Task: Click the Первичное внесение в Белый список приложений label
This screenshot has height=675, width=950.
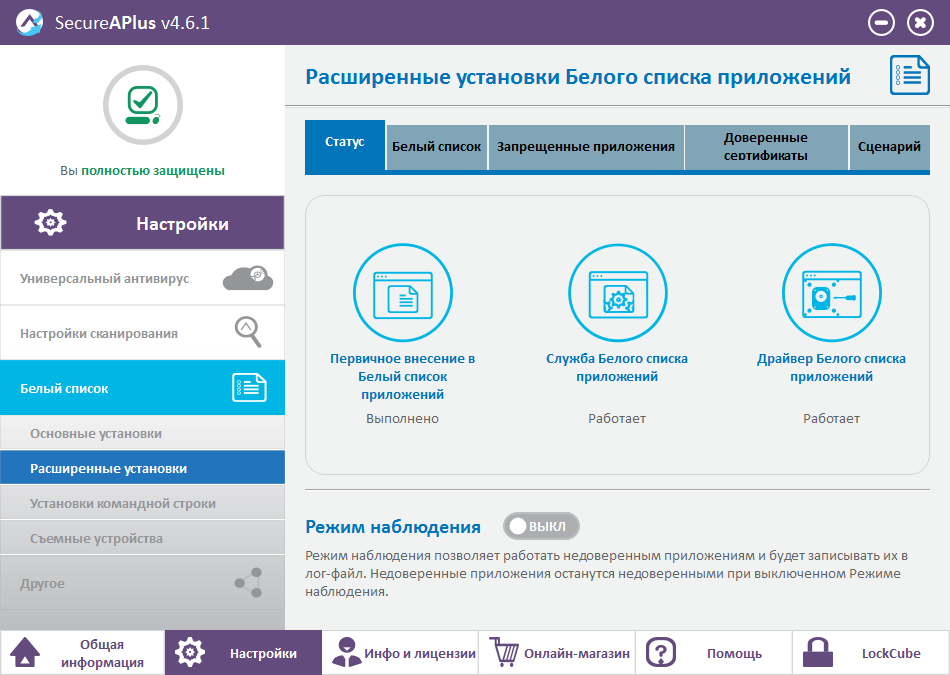Action: (402, 376)
